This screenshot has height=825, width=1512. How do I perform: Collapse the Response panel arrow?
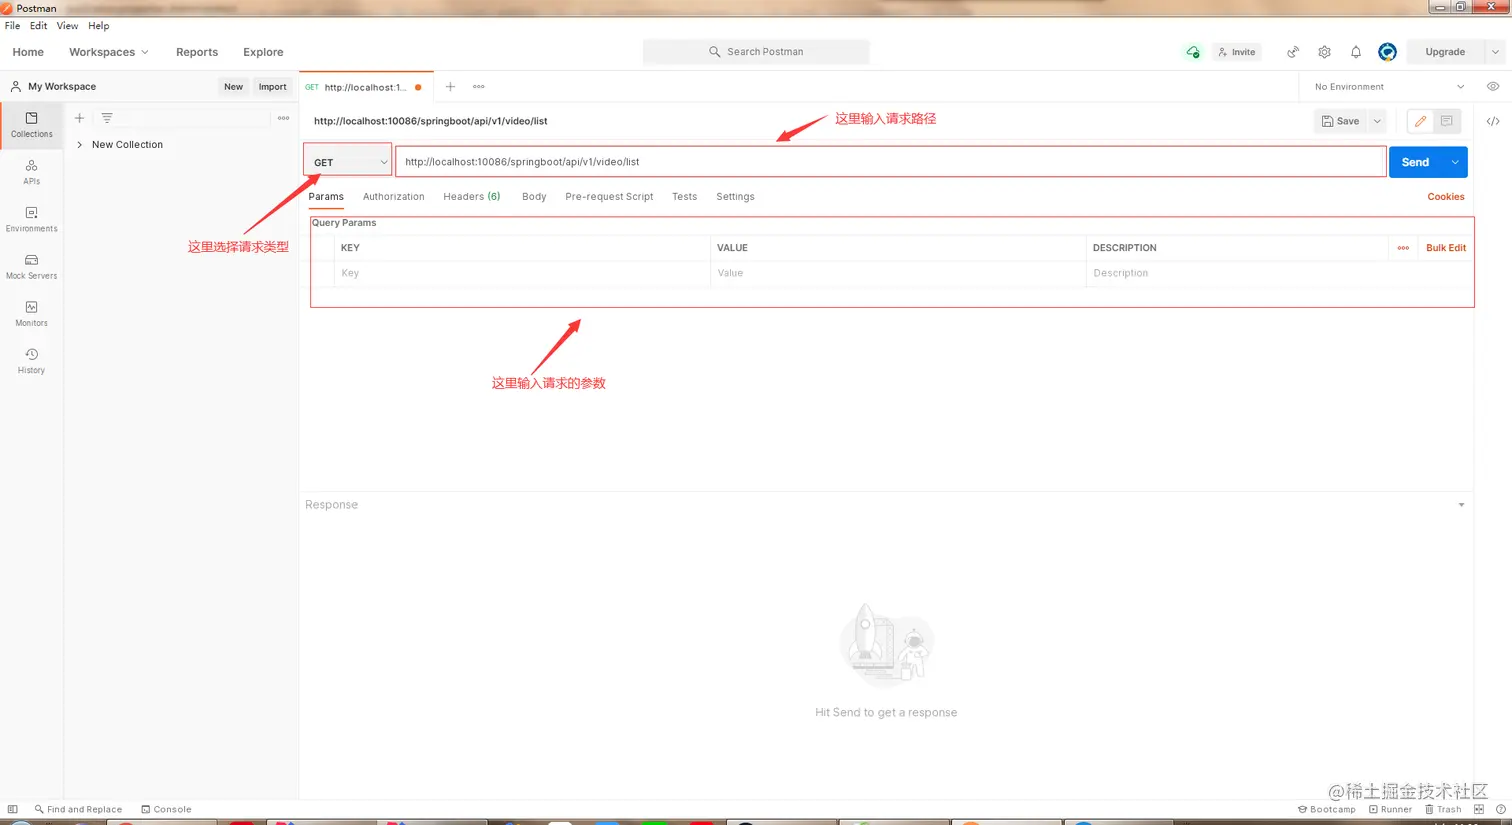1461,505
